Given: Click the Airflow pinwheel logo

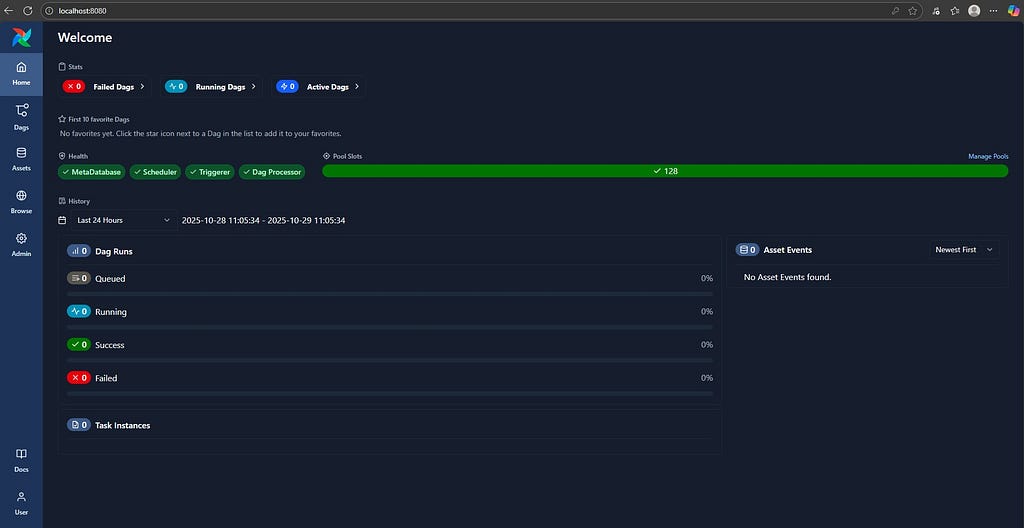Looking at the screenshot, I should pos(21,37).
